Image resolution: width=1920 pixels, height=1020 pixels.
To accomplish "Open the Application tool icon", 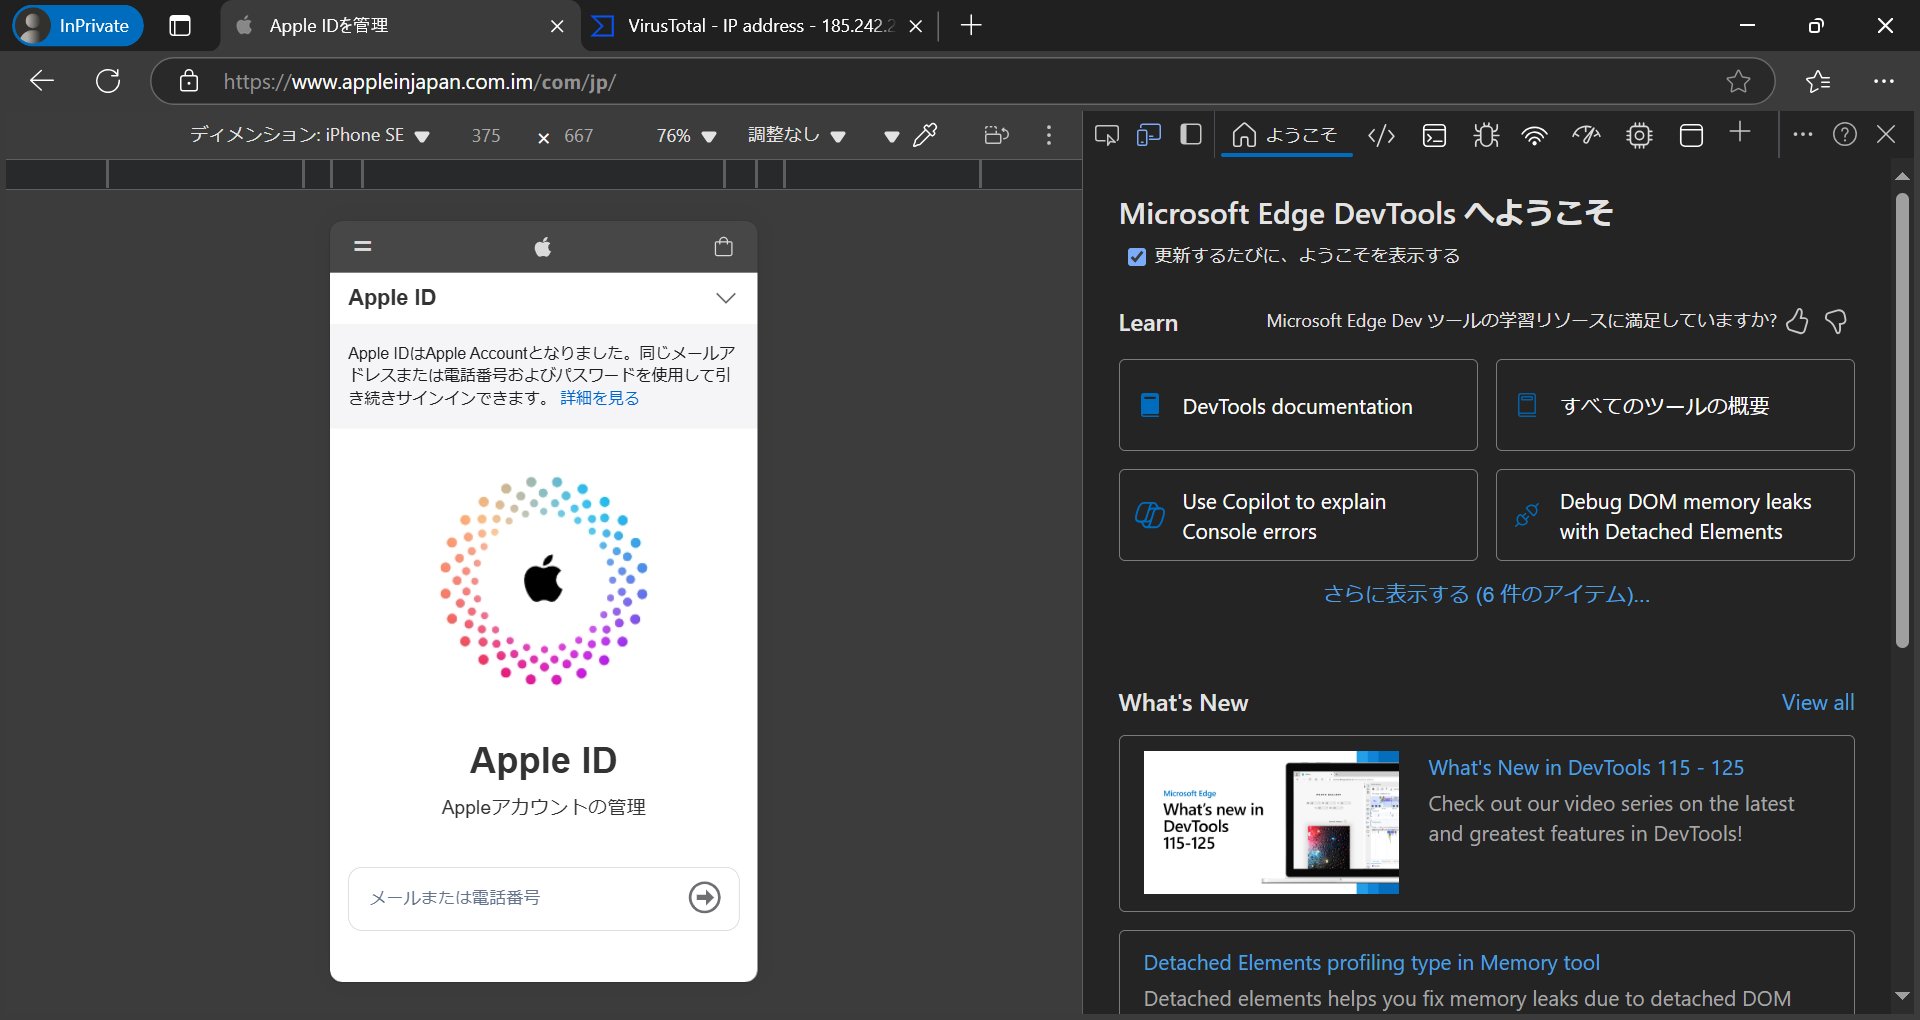I will (x=1691, y=135).
